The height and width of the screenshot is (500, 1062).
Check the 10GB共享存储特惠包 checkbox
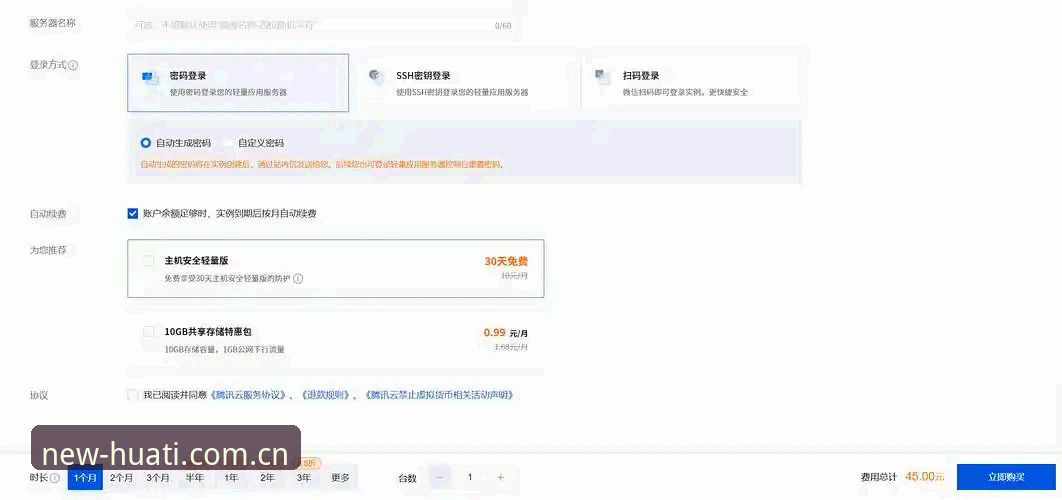148,332
